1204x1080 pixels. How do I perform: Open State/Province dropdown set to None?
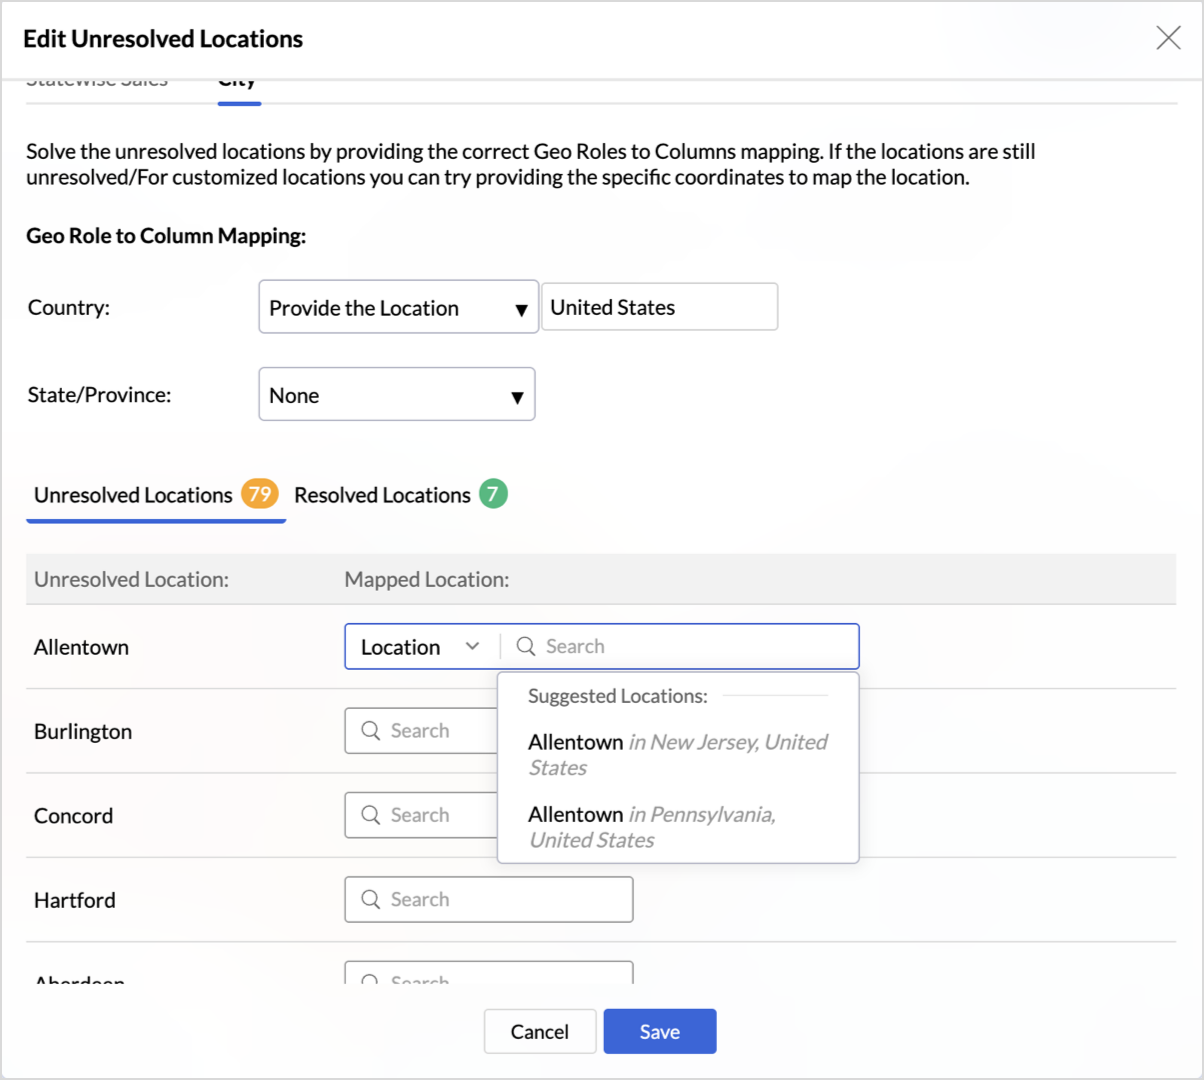pyautogui.click(x=396, y=395)
